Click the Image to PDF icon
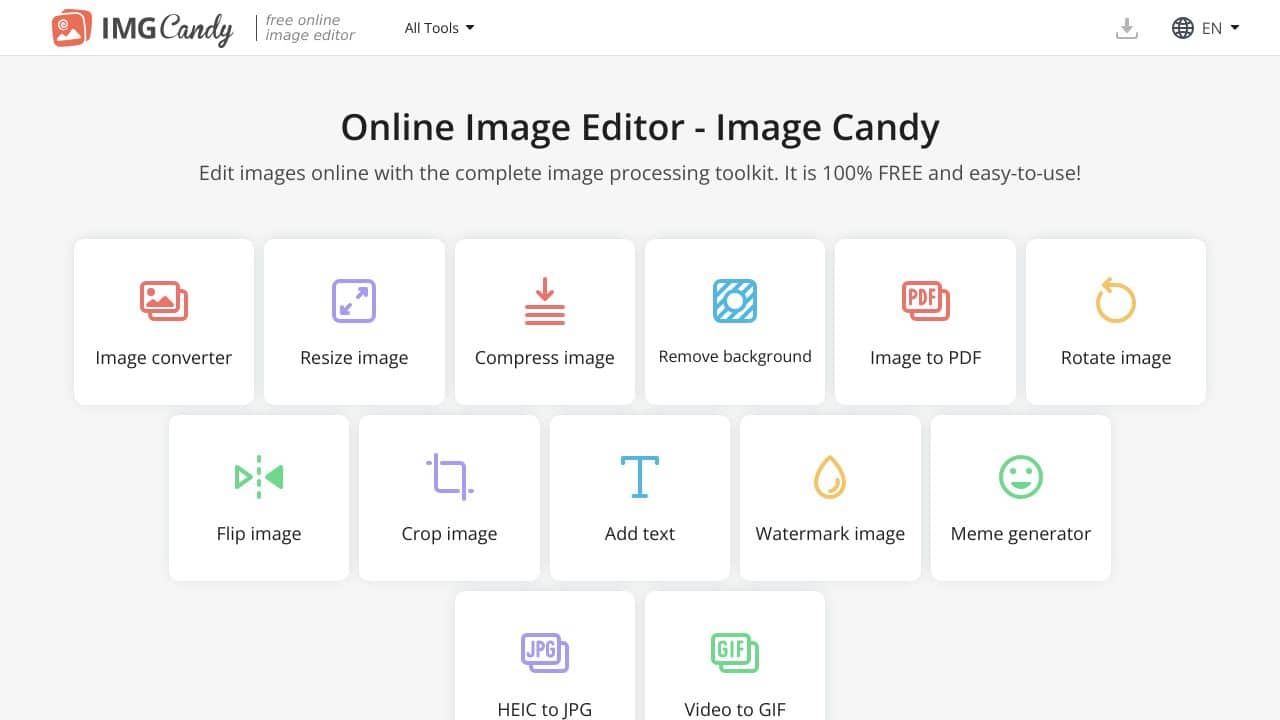Image resolution: width=1280 pixels, height=720 pixels. coord(926,301)
